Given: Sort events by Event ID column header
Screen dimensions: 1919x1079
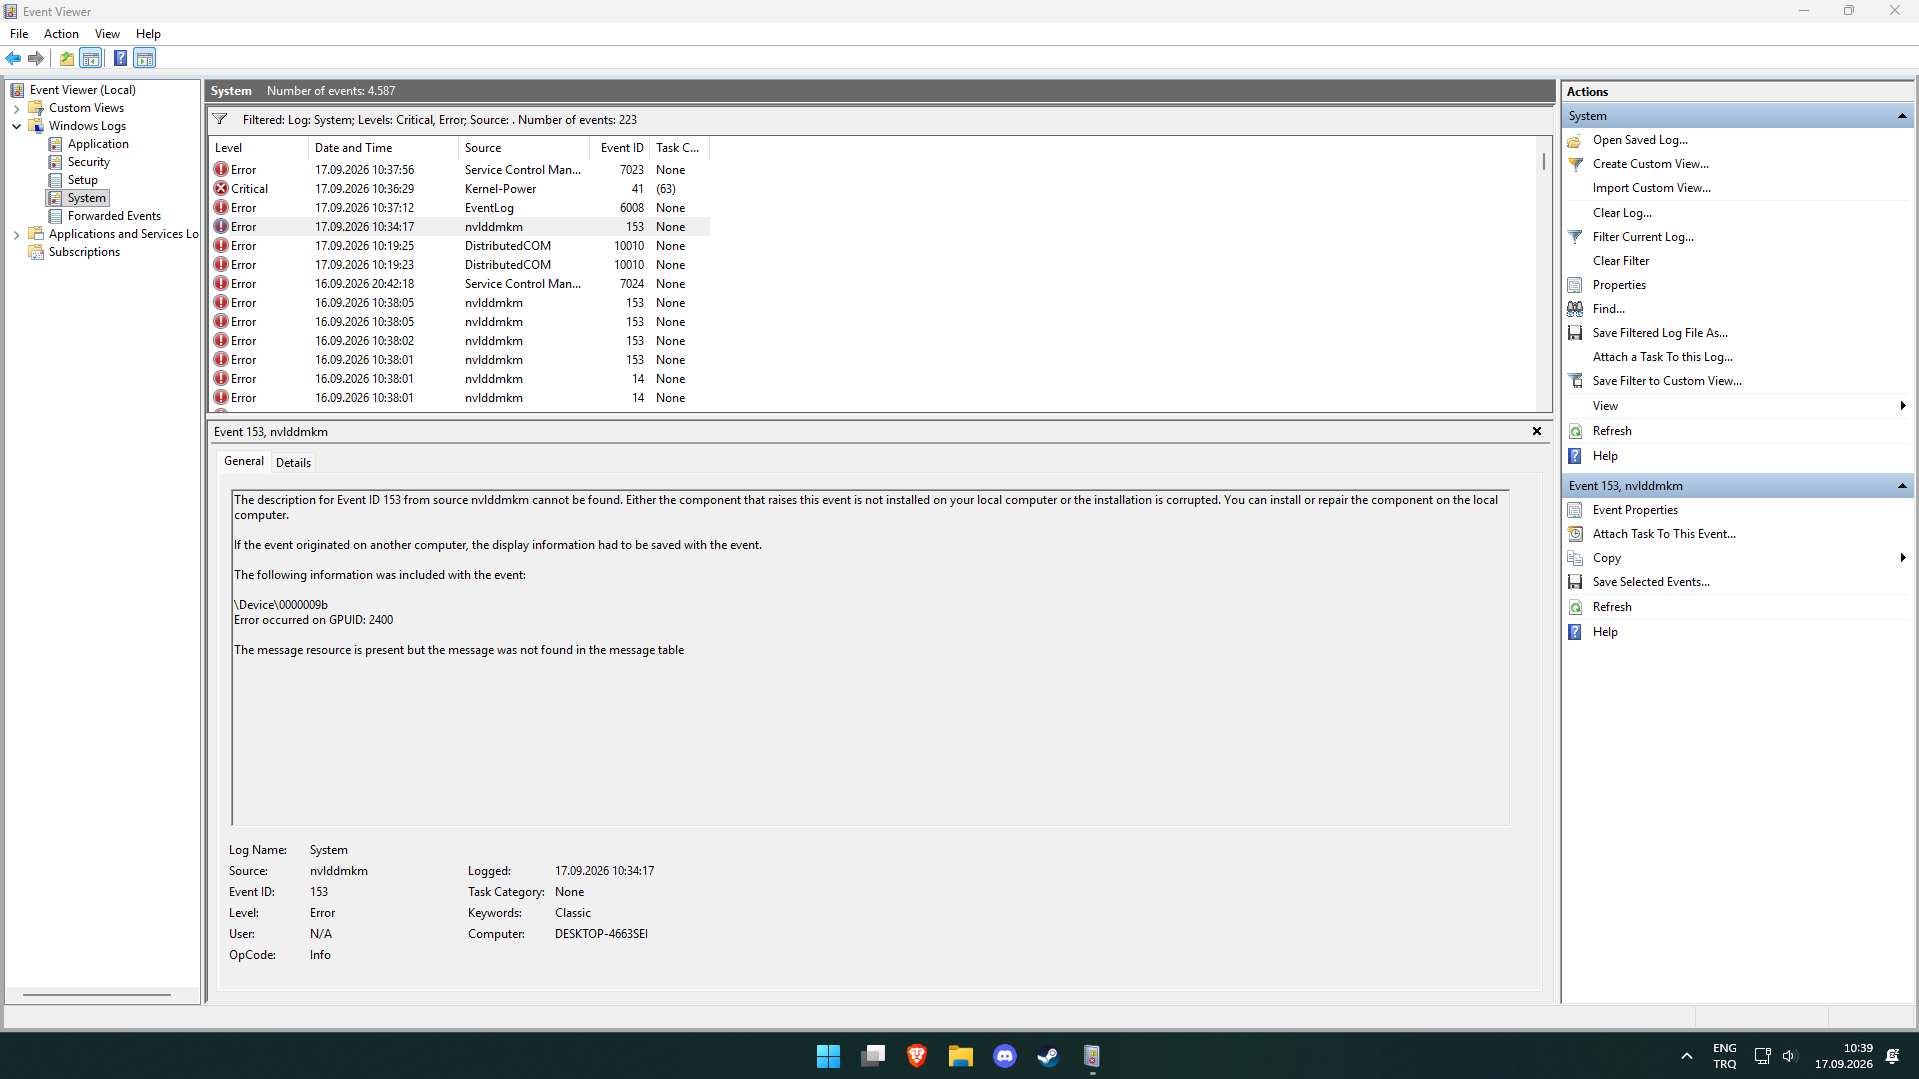Looking at the screenshot, I should (x=622, y=148).
